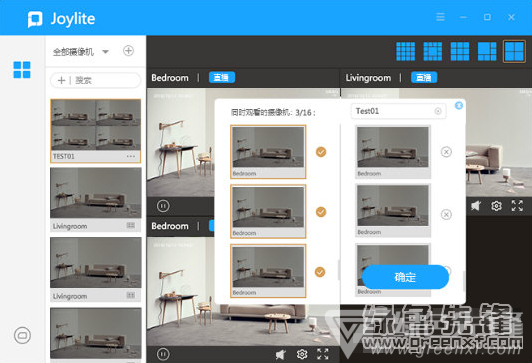The height and width of the screenshot is (363, 532).
Task: Click the Test01 group name field
Action: click(398, 111)
